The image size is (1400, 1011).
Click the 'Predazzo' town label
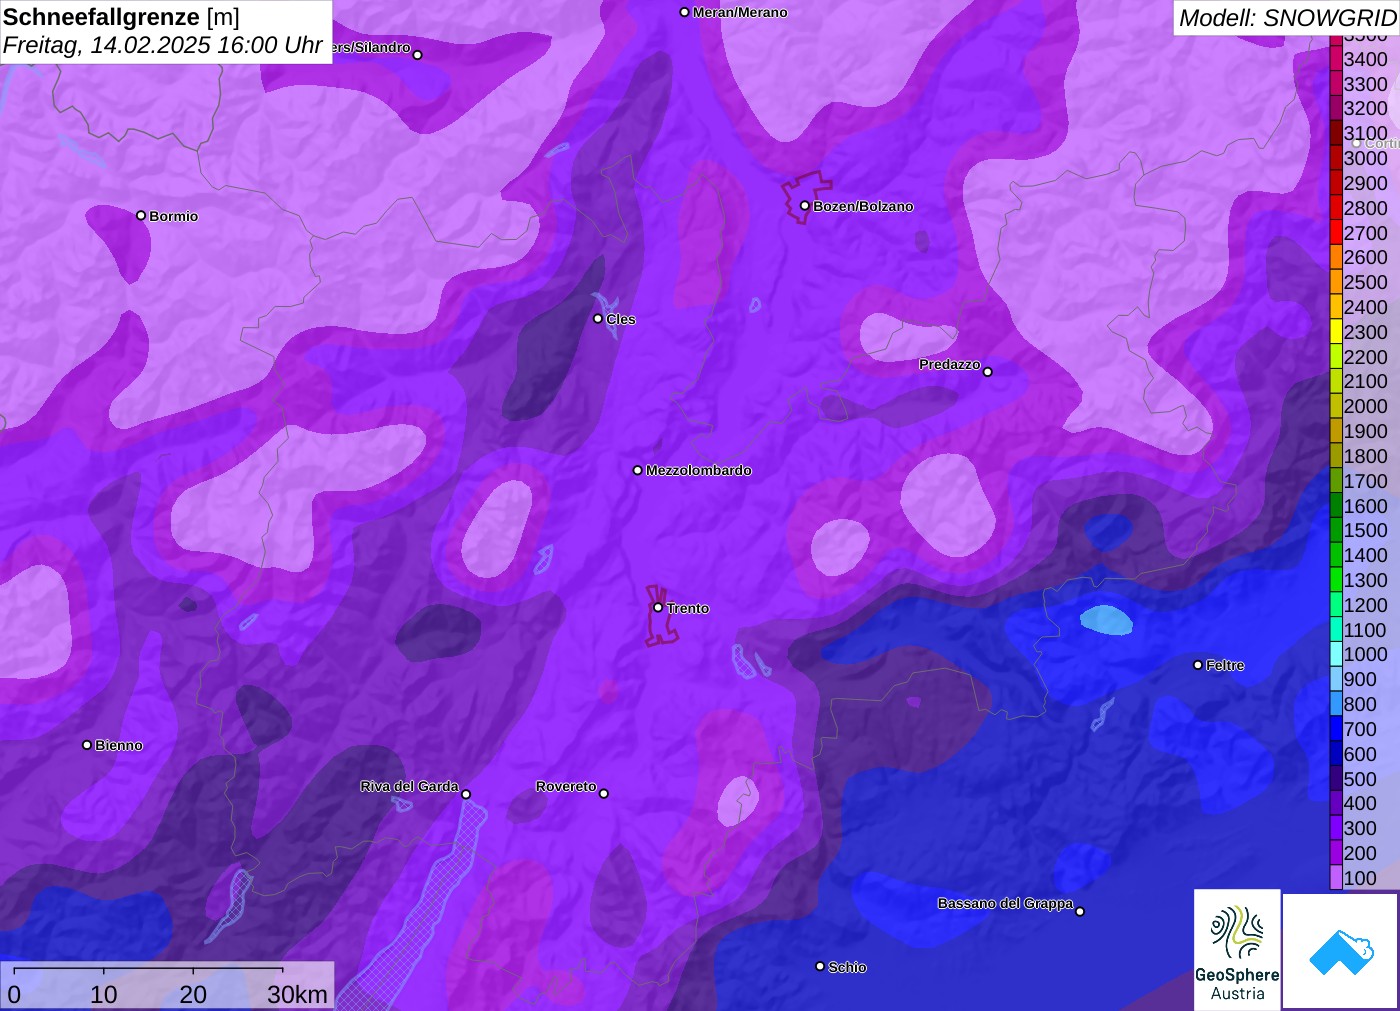coord(950,364)
